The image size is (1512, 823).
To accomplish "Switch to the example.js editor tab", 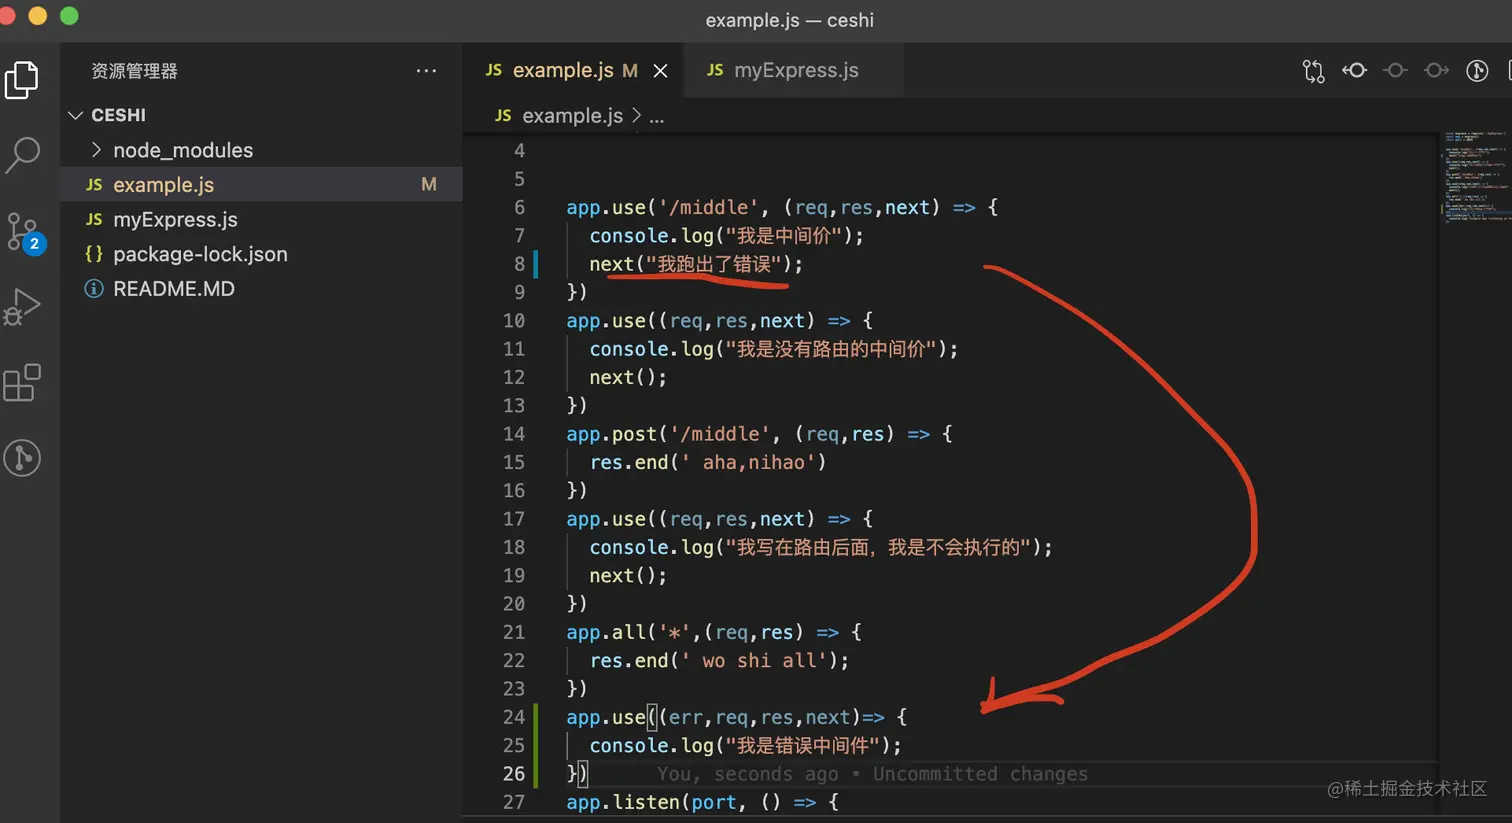I will pyautogui.click(x=561, y=70).
